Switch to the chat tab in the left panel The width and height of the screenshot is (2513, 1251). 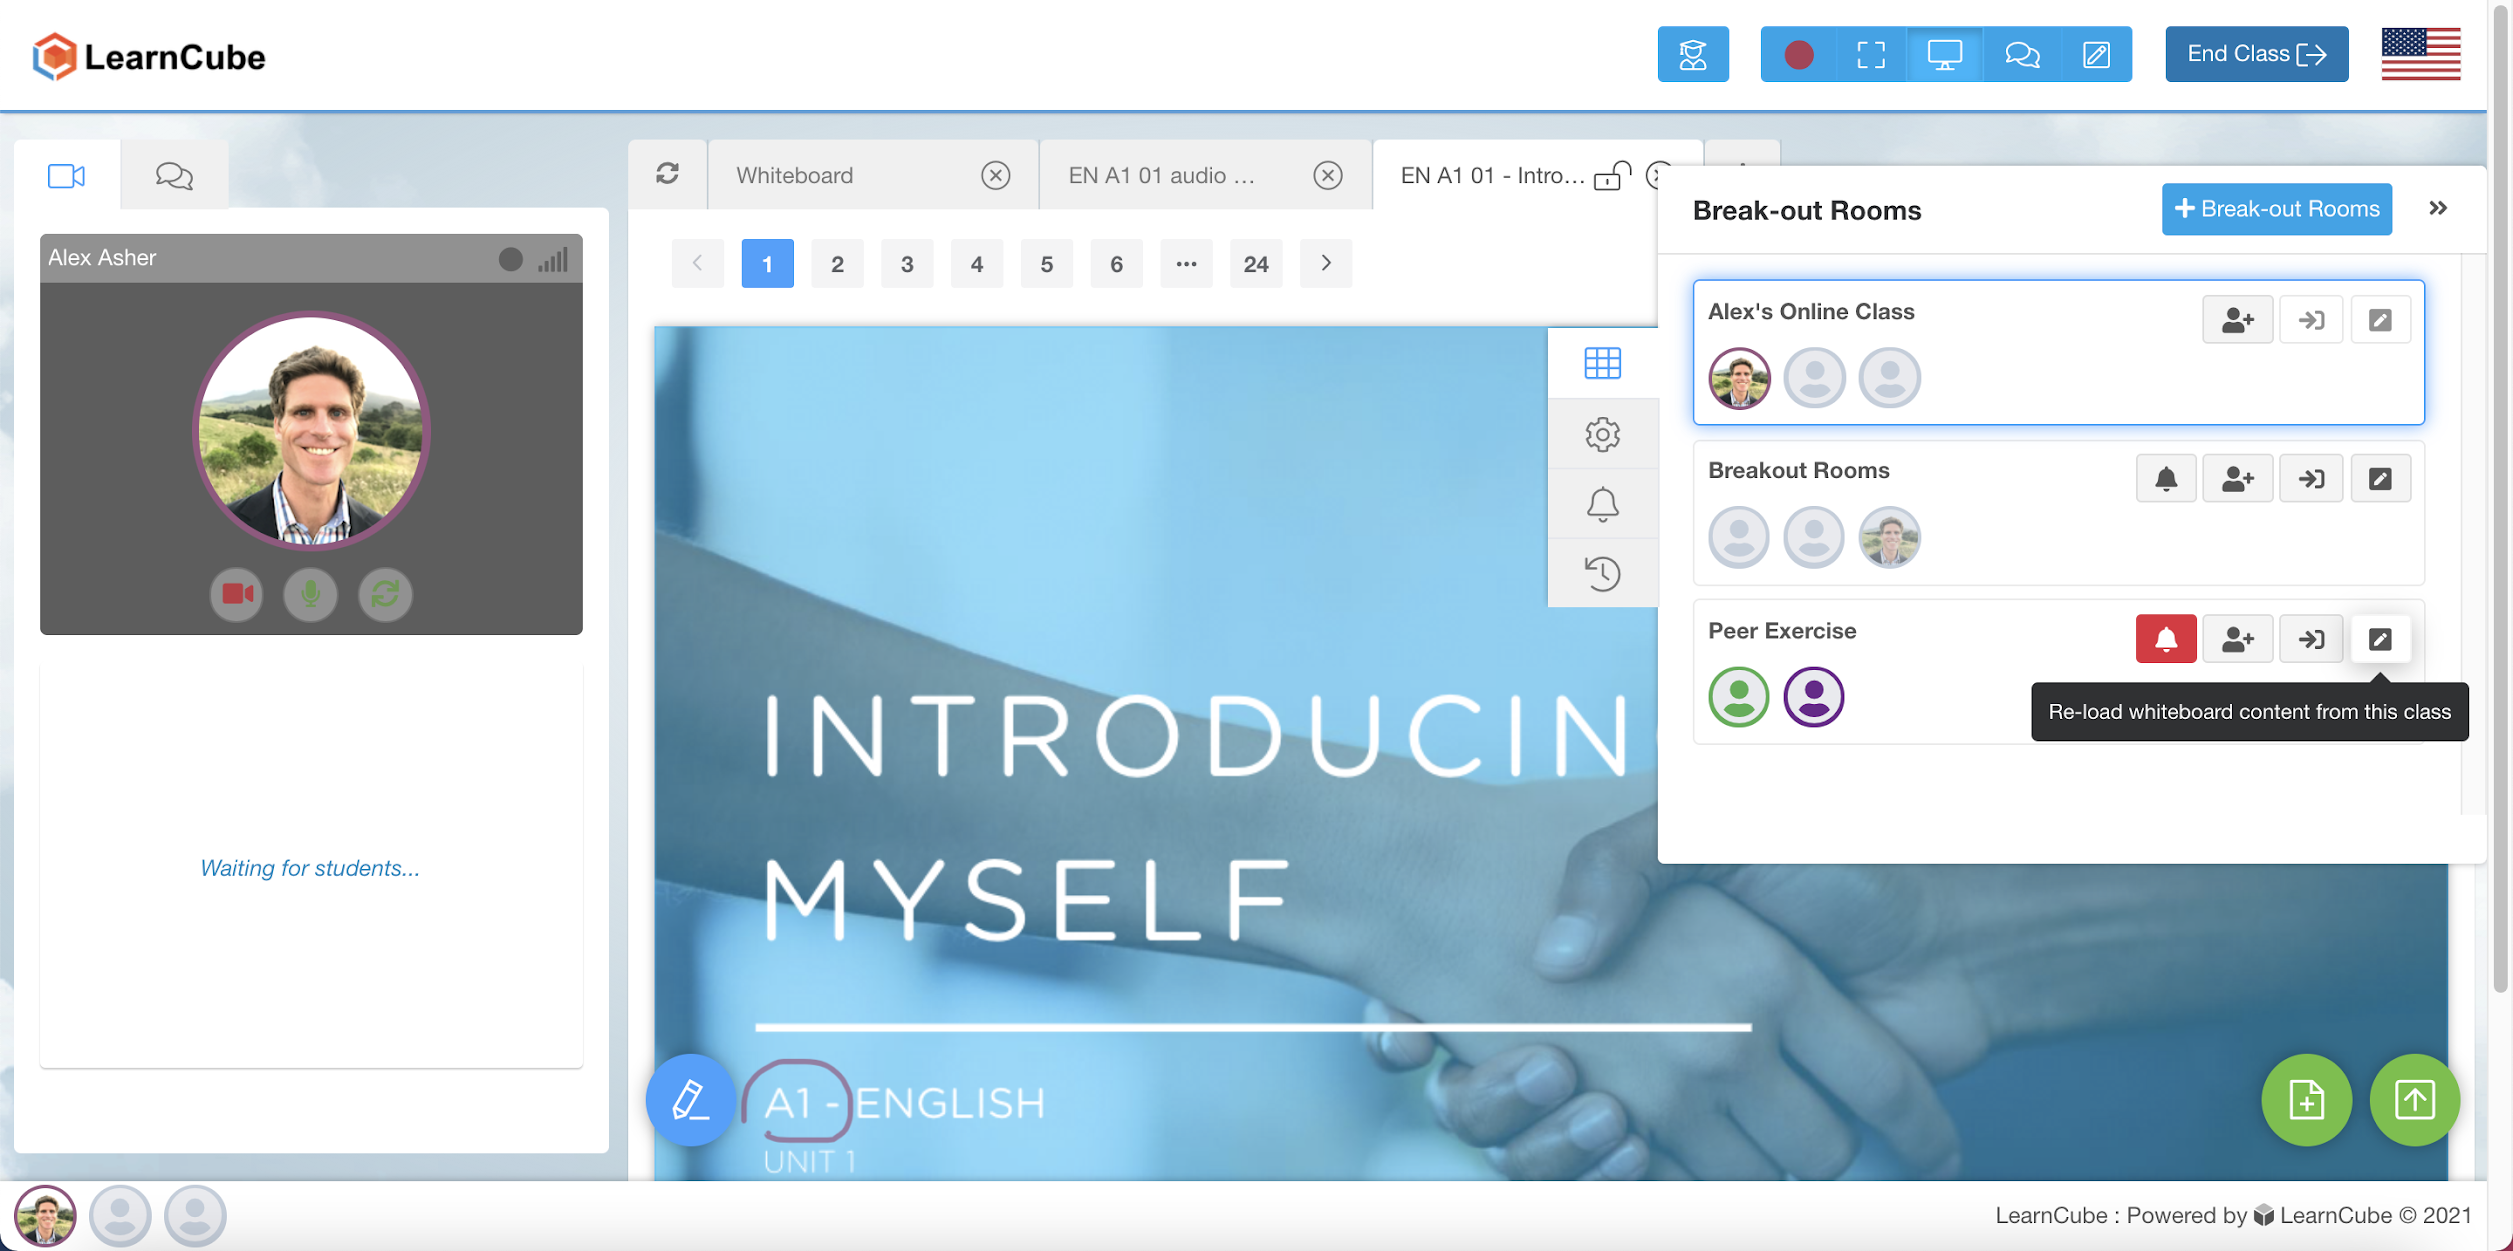pos(174,176)
